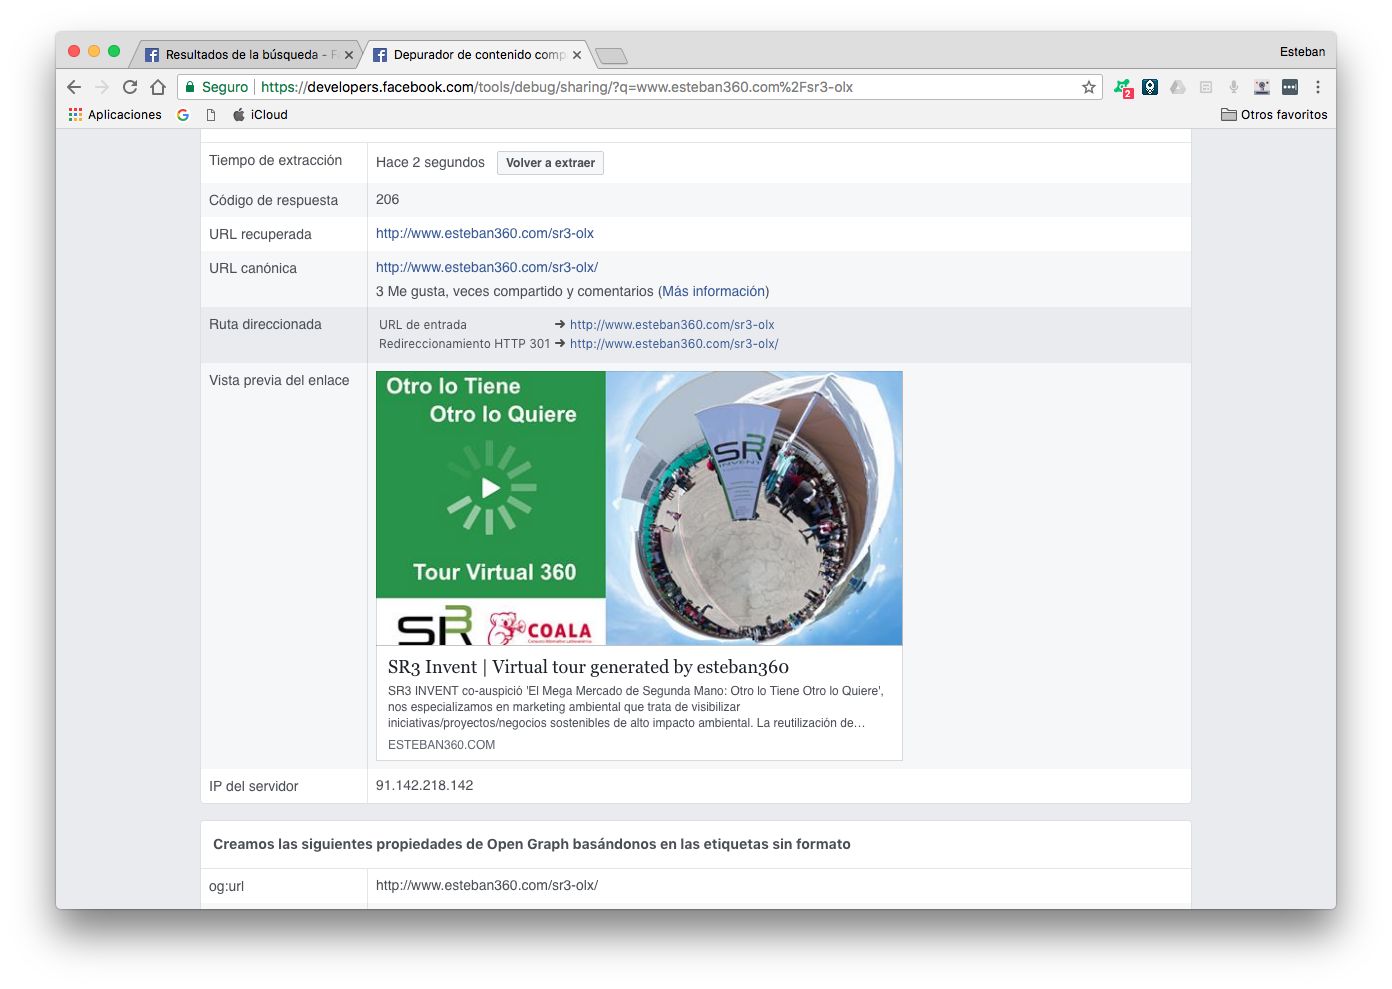
Task: Open the Redireccionamiento HTTP 301 link
Action: 674,344
